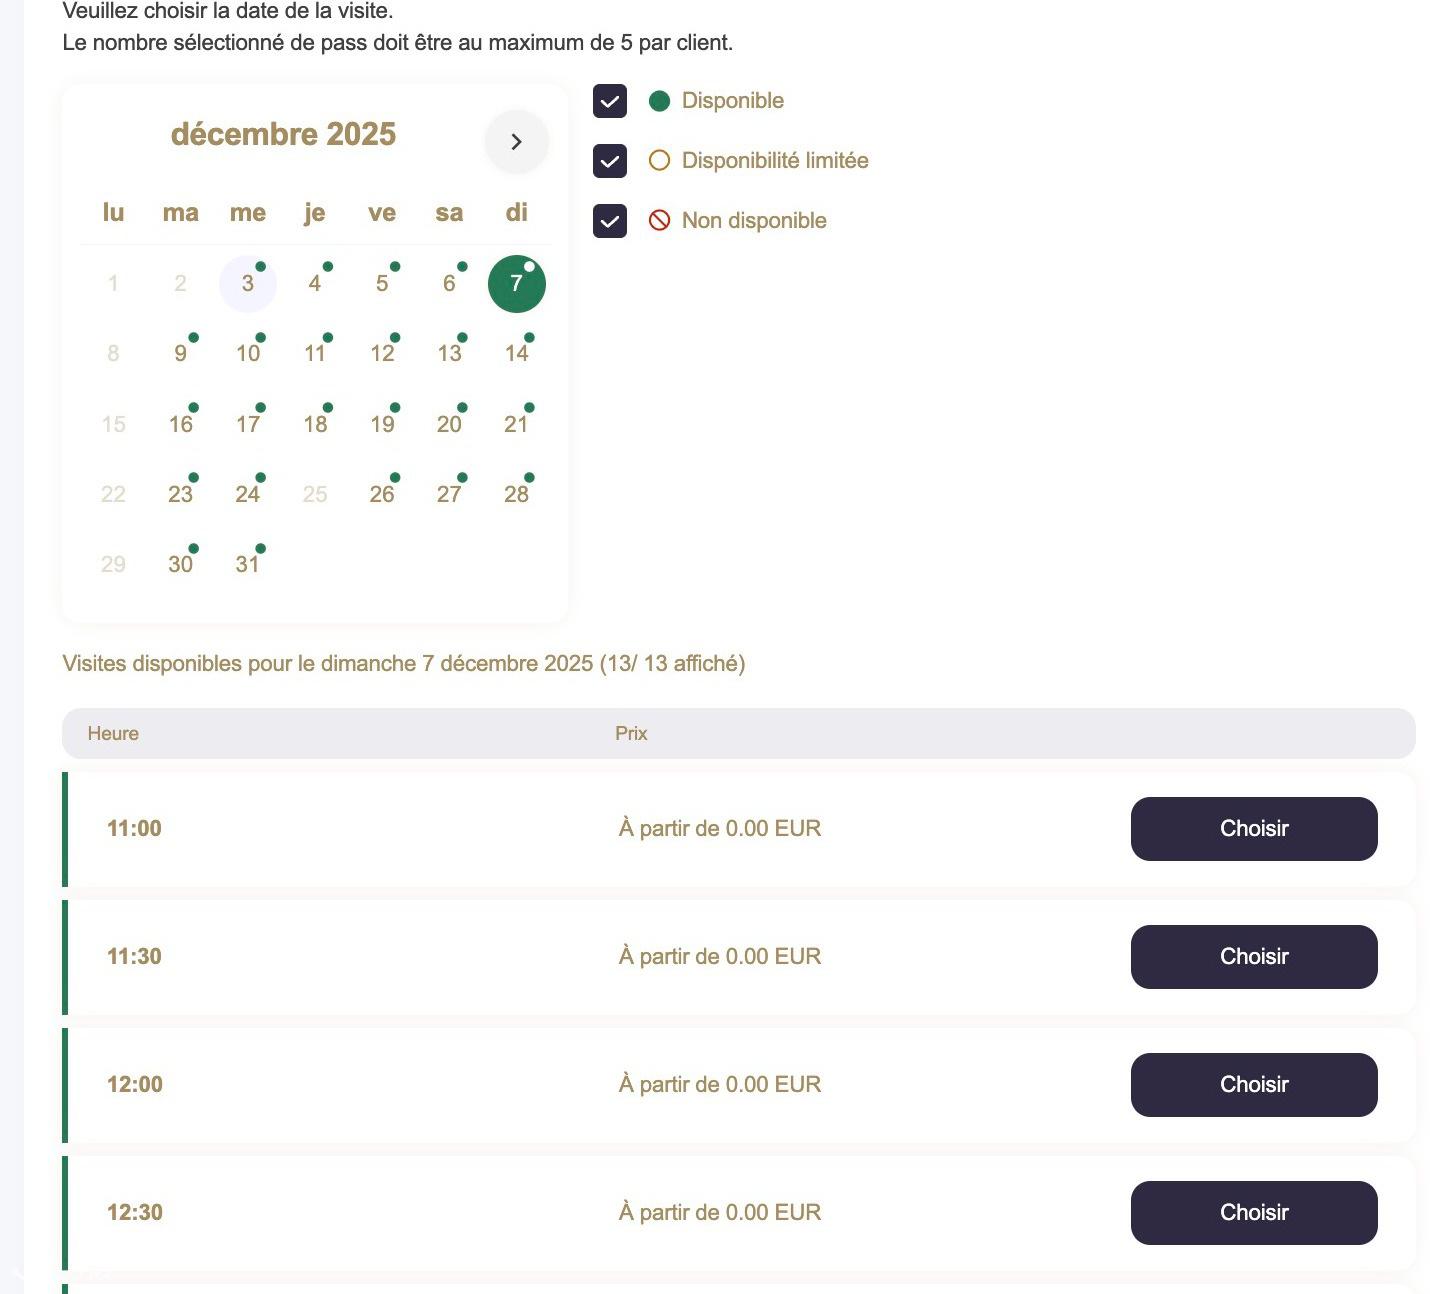Select December 3 on the calendar

(248, 284)
